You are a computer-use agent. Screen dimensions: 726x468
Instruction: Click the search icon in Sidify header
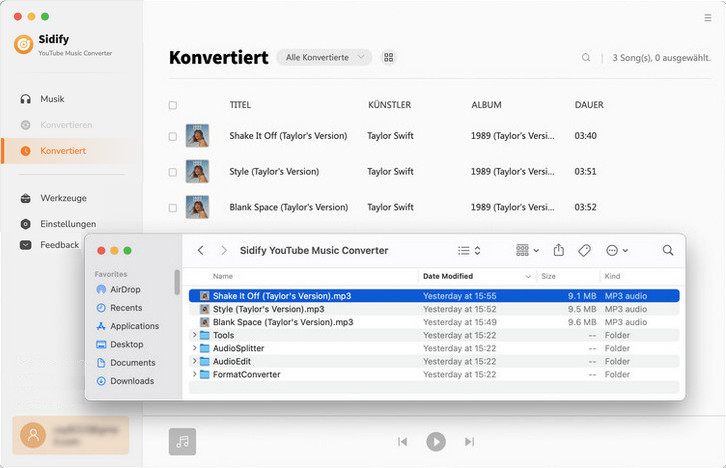(x=586, y=57)
